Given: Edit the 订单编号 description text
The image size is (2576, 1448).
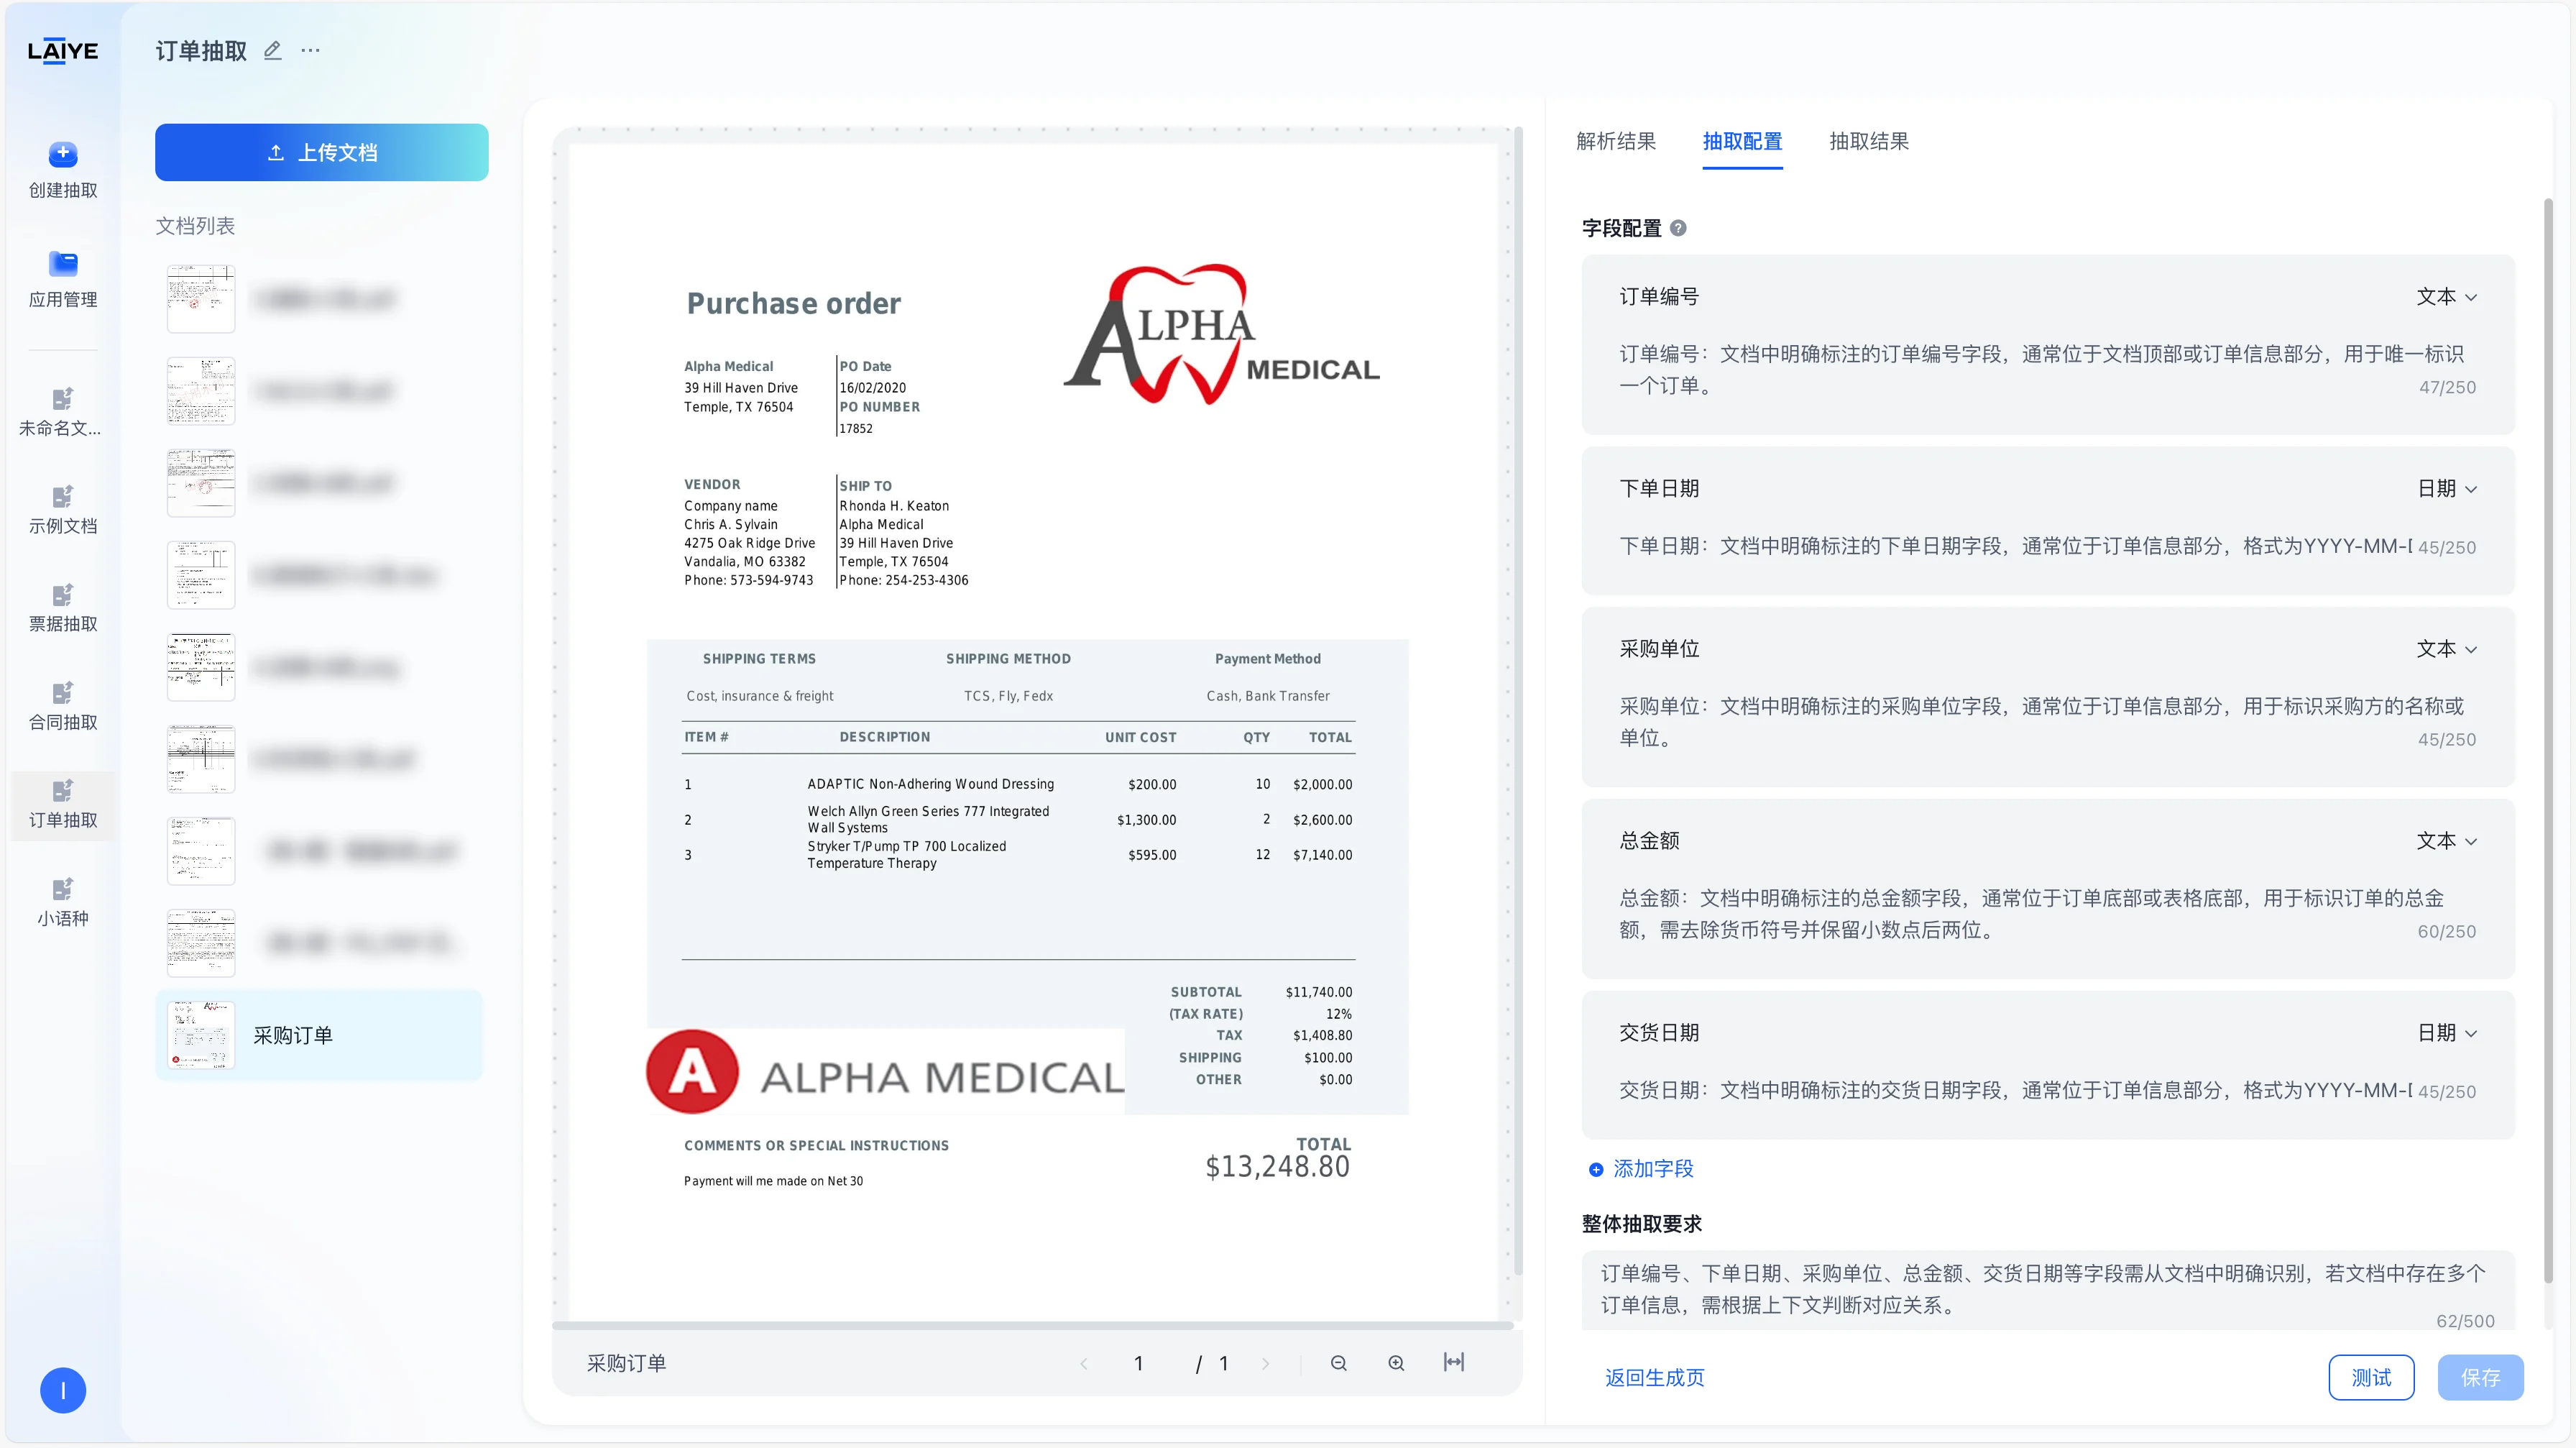Looking at the screenshot, I should coord(2041,370).
